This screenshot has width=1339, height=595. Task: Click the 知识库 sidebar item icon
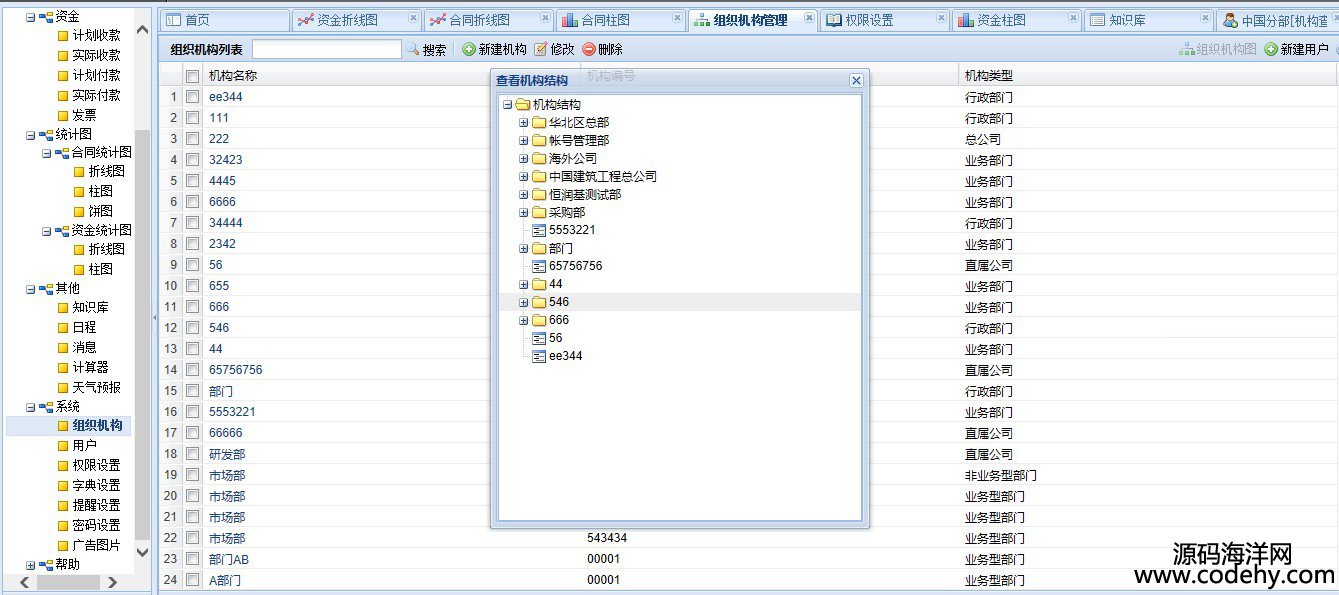(63, 307)
